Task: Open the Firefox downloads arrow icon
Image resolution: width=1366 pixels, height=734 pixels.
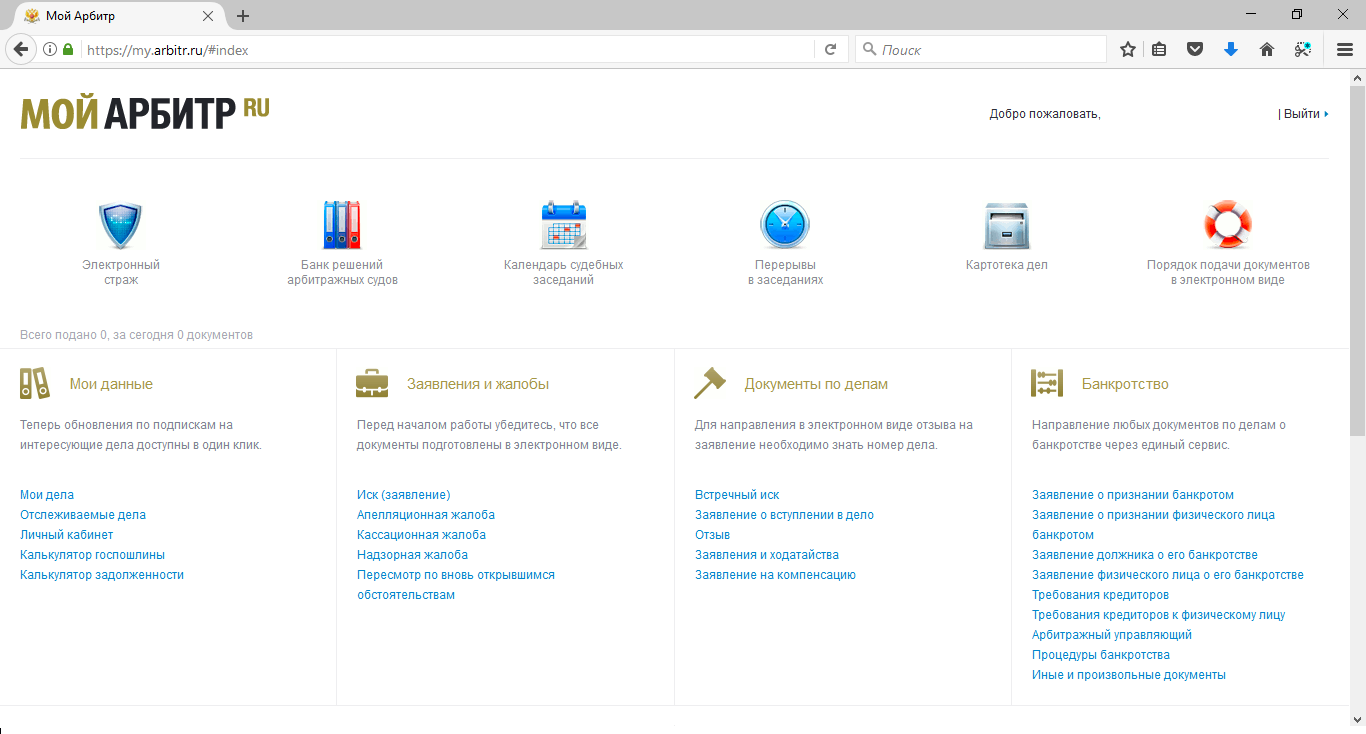Action: pos(1231,49)
